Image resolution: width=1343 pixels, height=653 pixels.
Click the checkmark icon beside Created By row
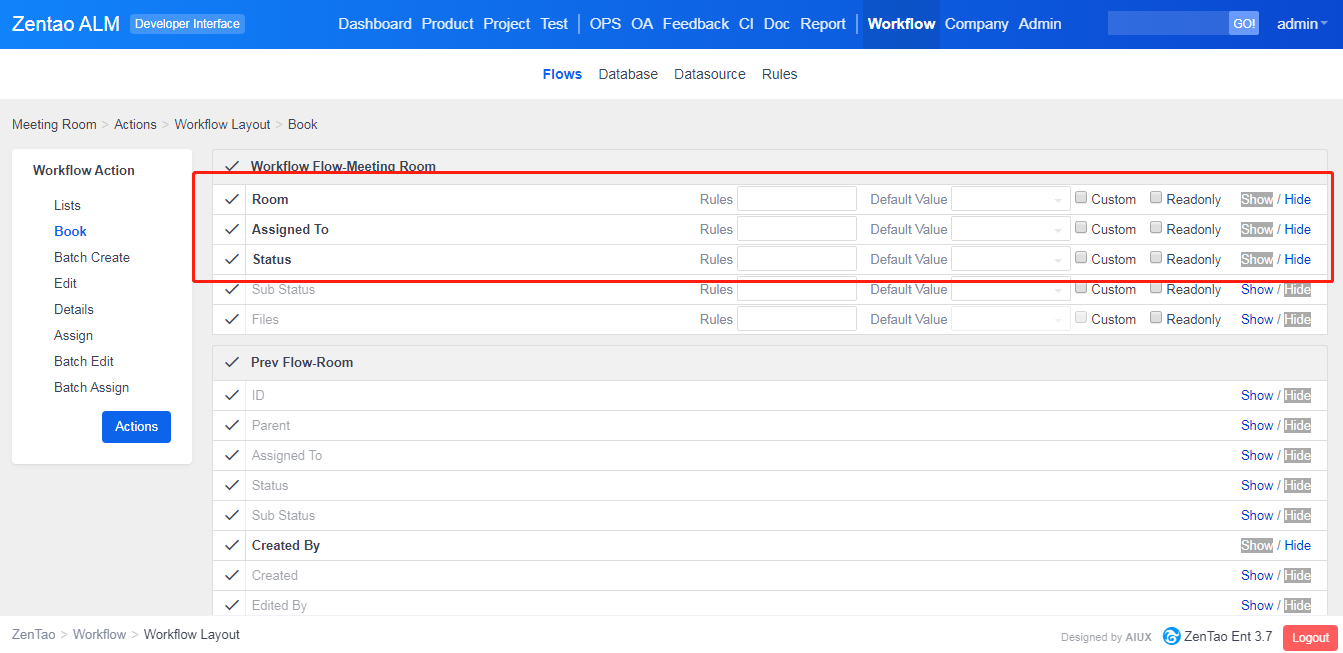(x=232, y=545)
